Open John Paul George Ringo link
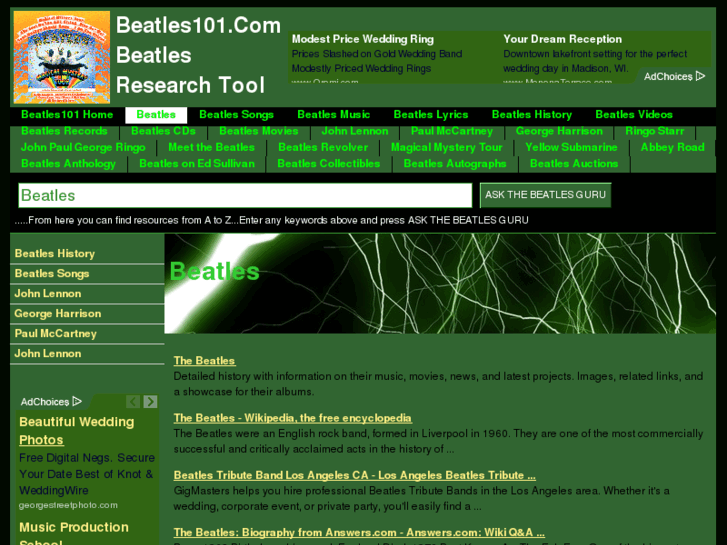 [x=83, y=147]
